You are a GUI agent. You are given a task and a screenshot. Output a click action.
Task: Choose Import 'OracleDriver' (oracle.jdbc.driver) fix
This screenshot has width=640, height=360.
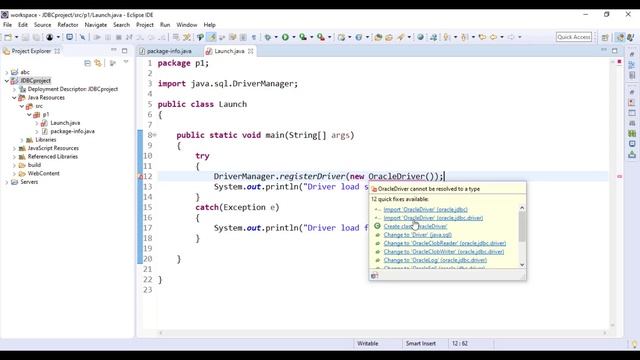pyautogui.click(x=433, y=218)
